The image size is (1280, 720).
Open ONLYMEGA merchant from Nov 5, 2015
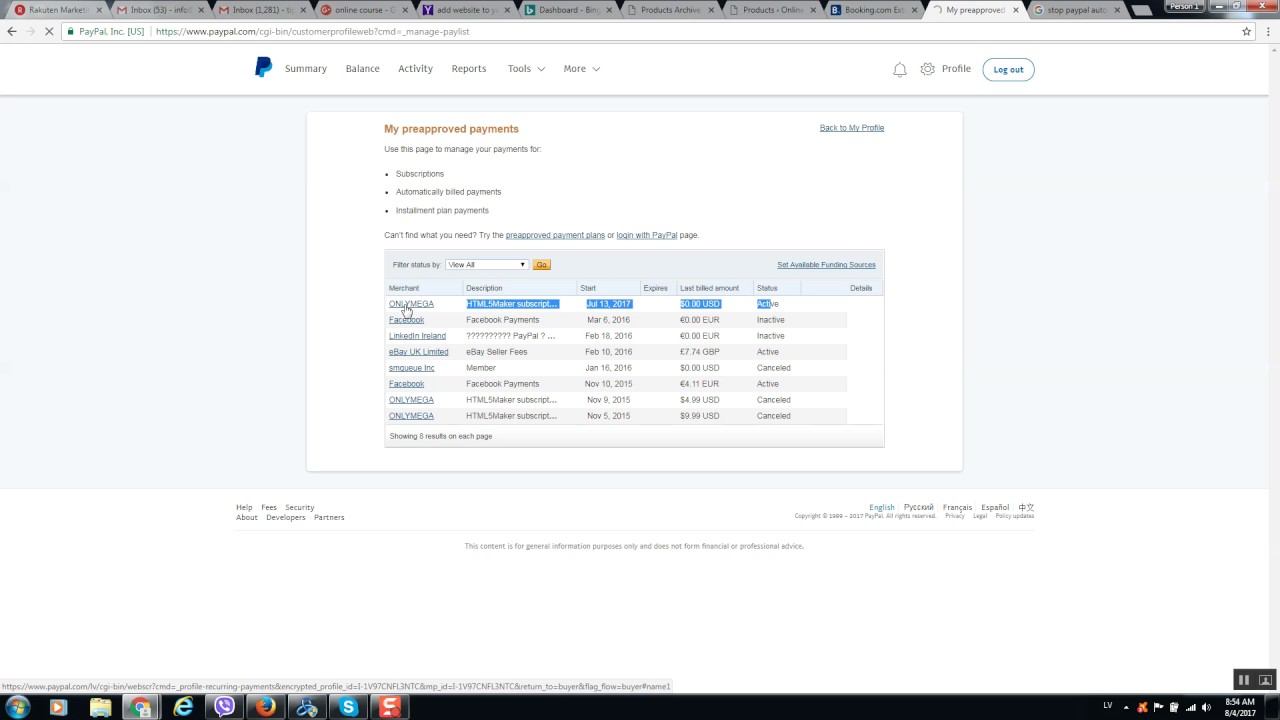[x=411, y=416]
